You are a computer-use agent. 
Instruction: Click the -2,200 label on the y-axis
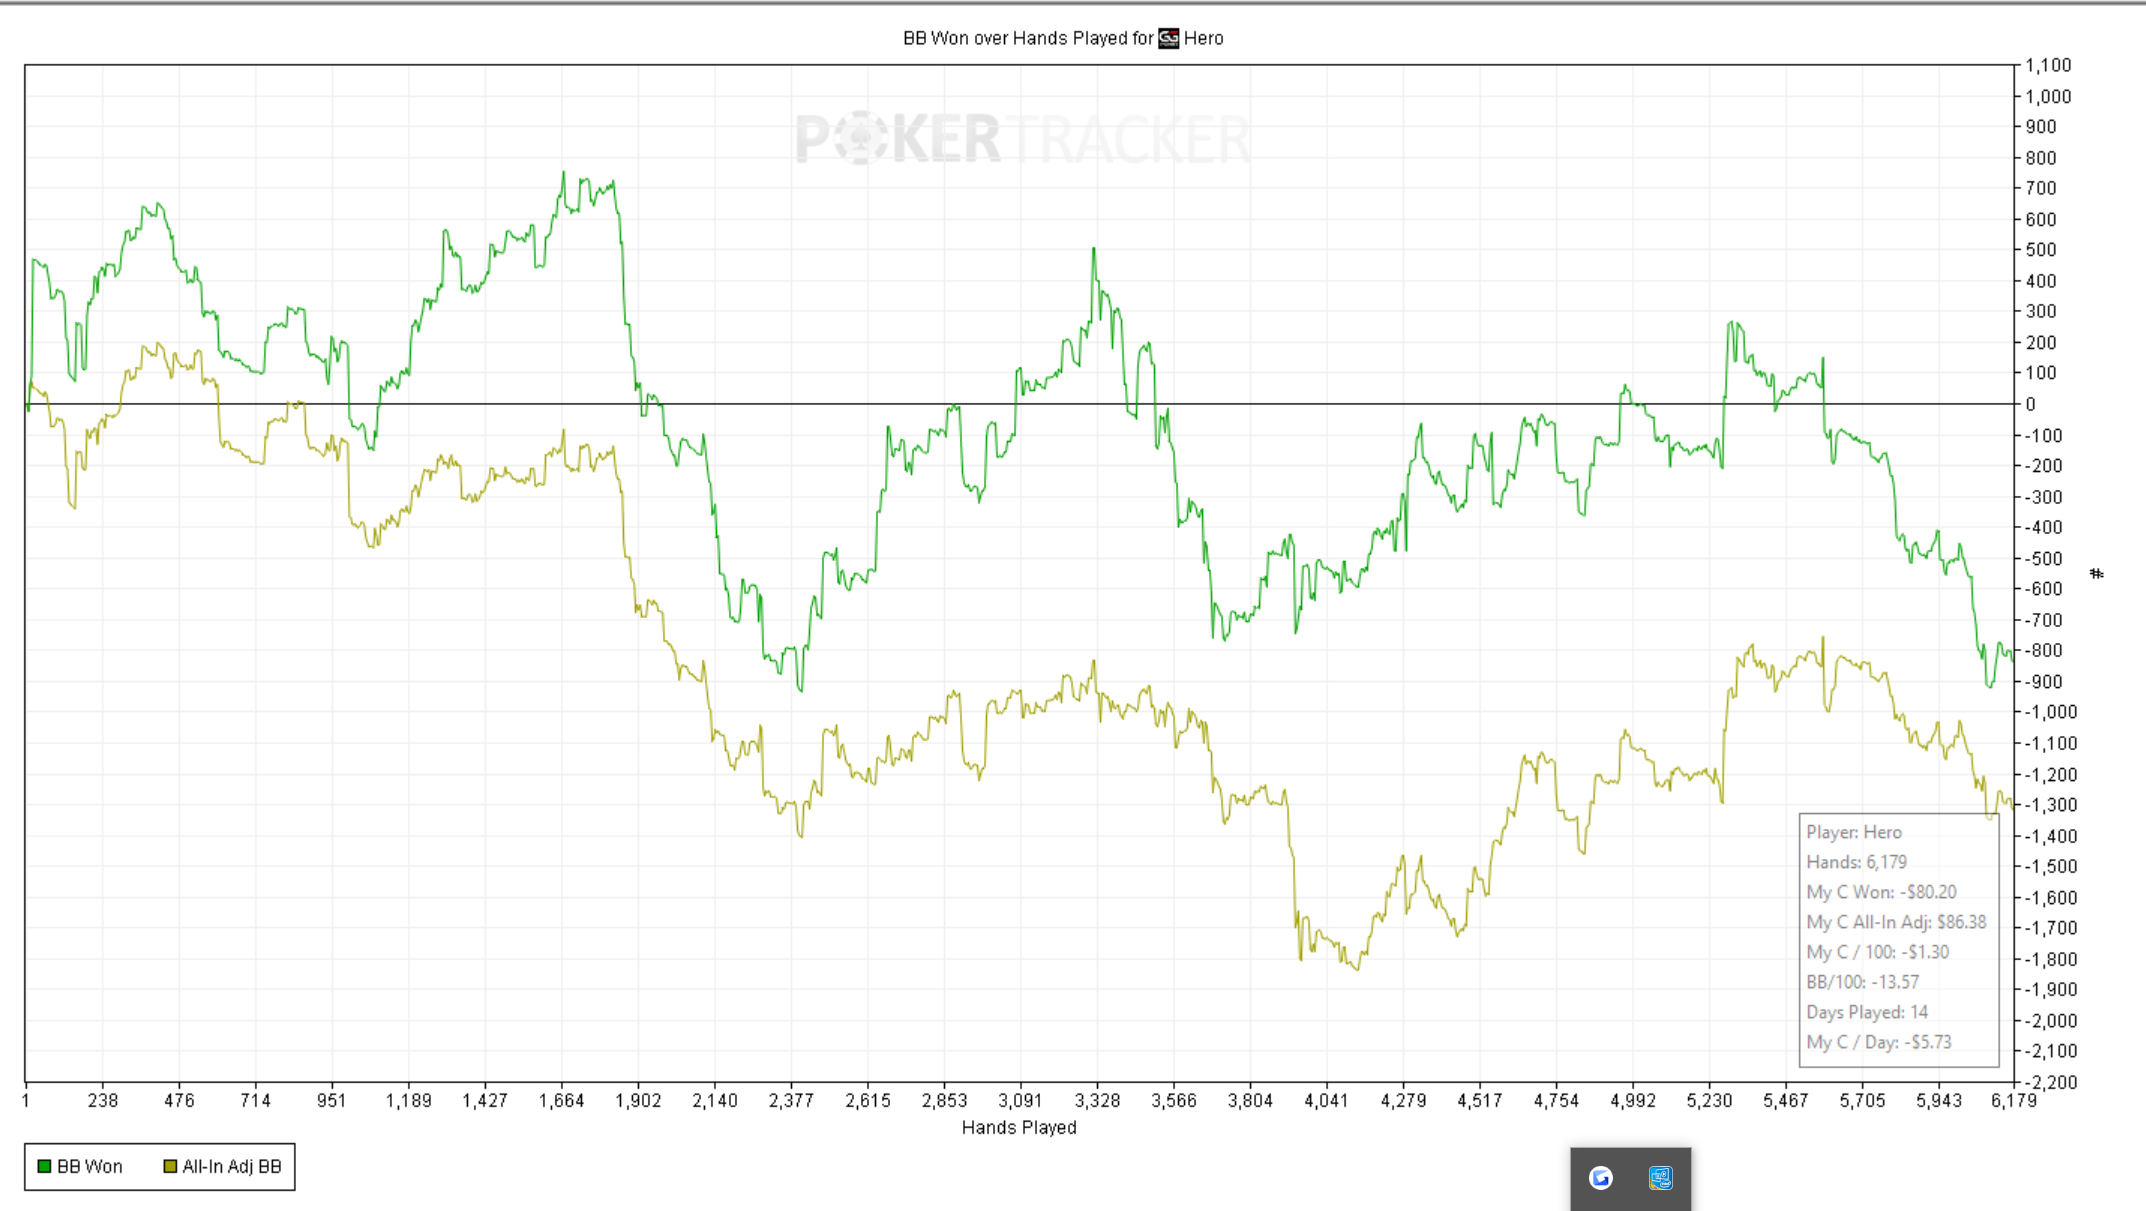pyautogui.click(x=2051, y=1082)
